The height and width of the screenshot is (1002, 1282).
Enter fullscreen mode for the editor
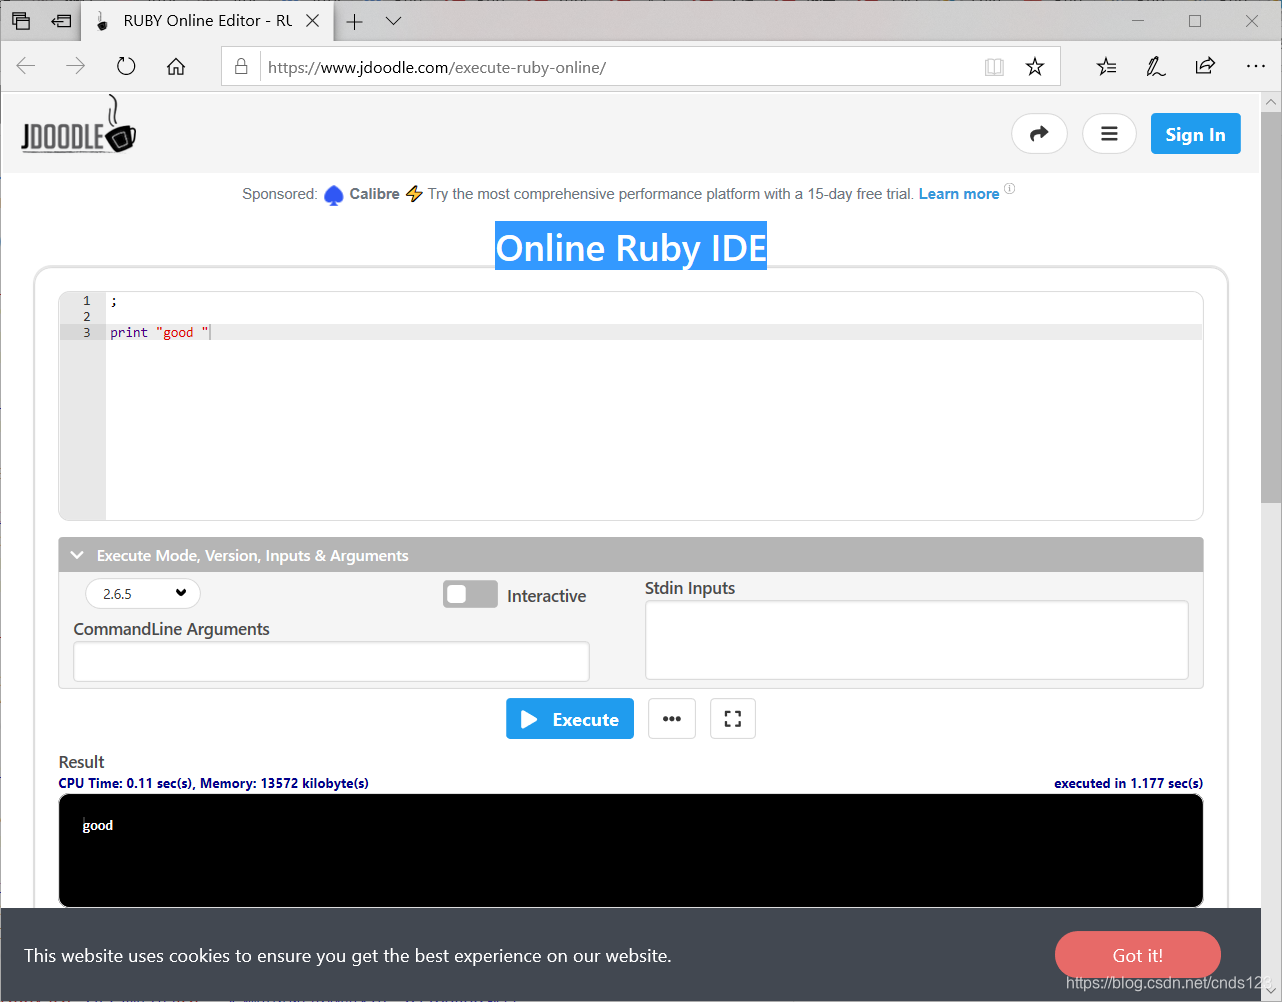[733, 718]
